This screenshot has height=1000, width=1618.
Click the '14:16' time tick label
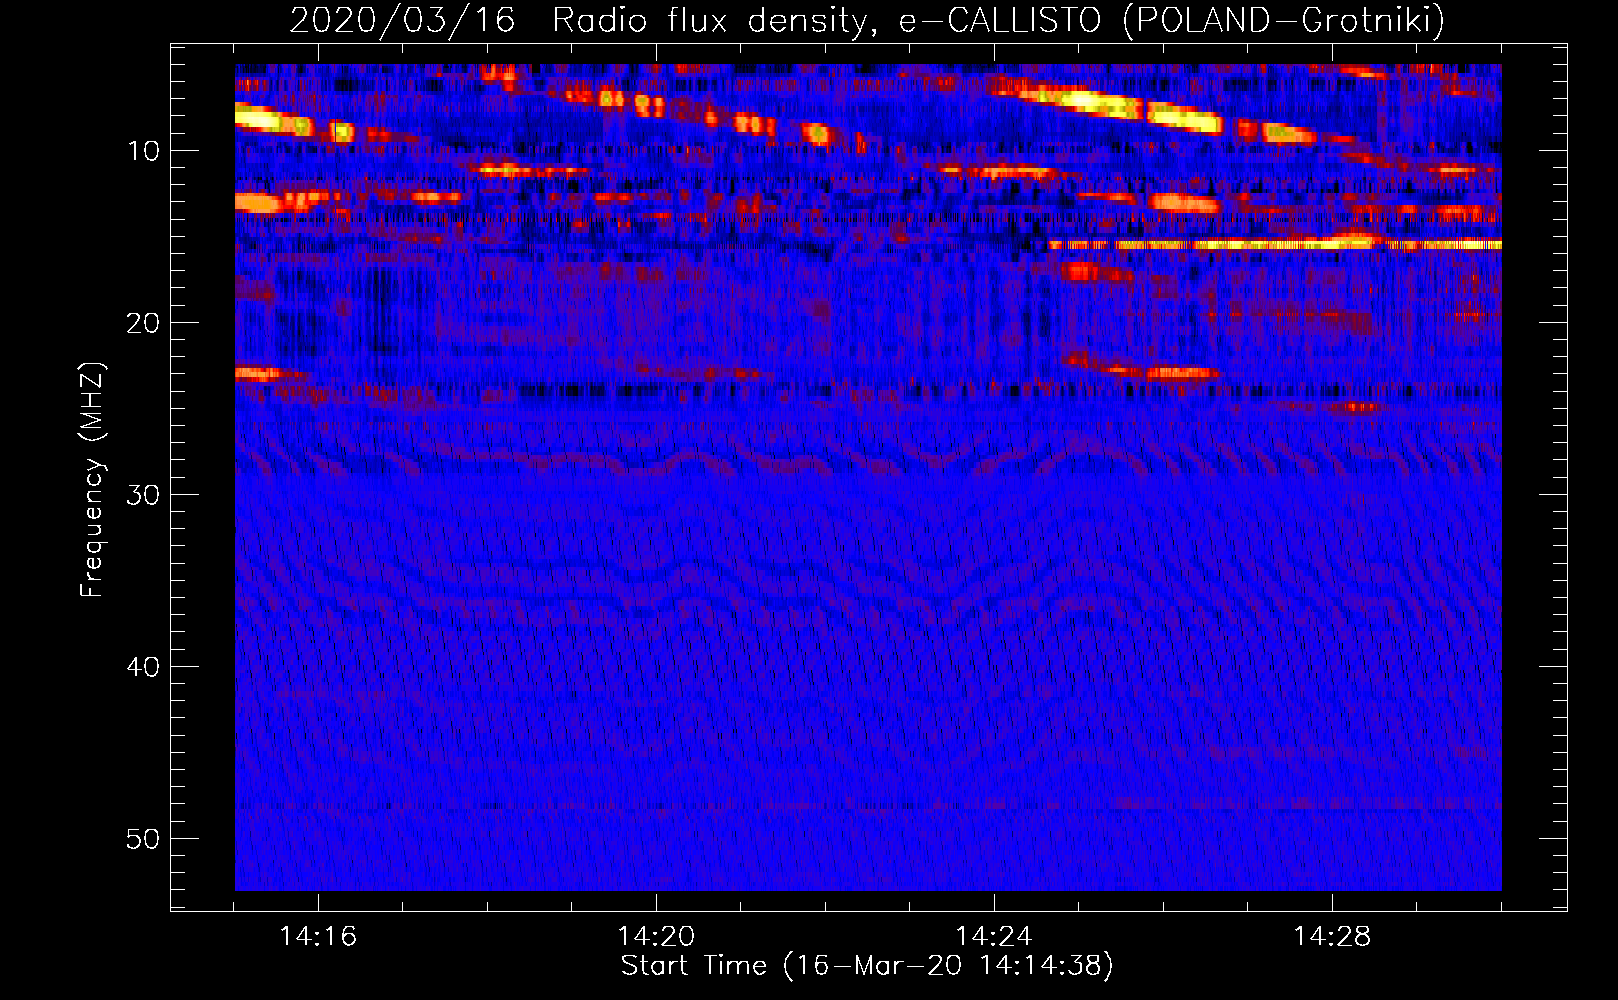click(x=318, y=937)
